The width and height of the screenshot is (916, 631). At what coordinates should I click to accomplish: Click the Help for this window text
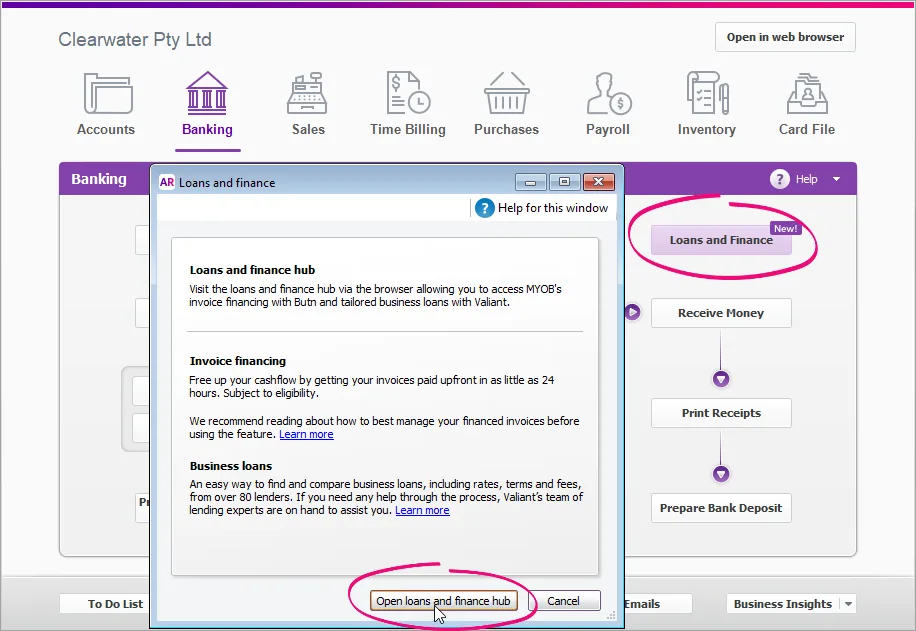tap(553, 208)
